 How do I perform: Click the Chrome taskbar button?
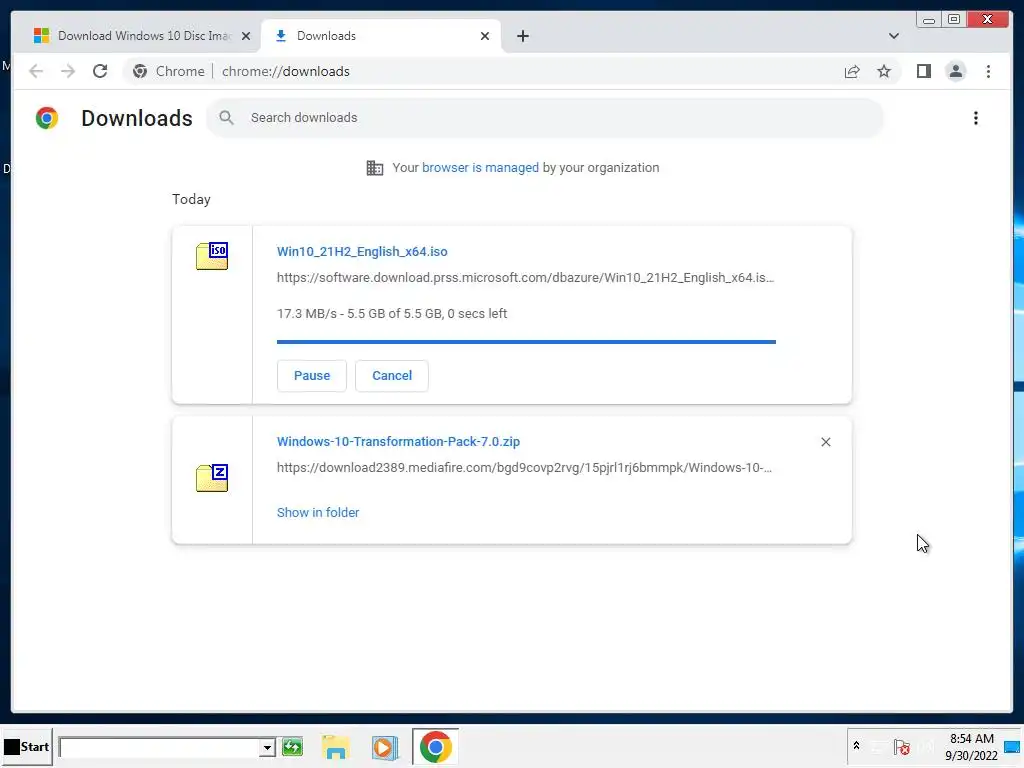coord(436,746)
